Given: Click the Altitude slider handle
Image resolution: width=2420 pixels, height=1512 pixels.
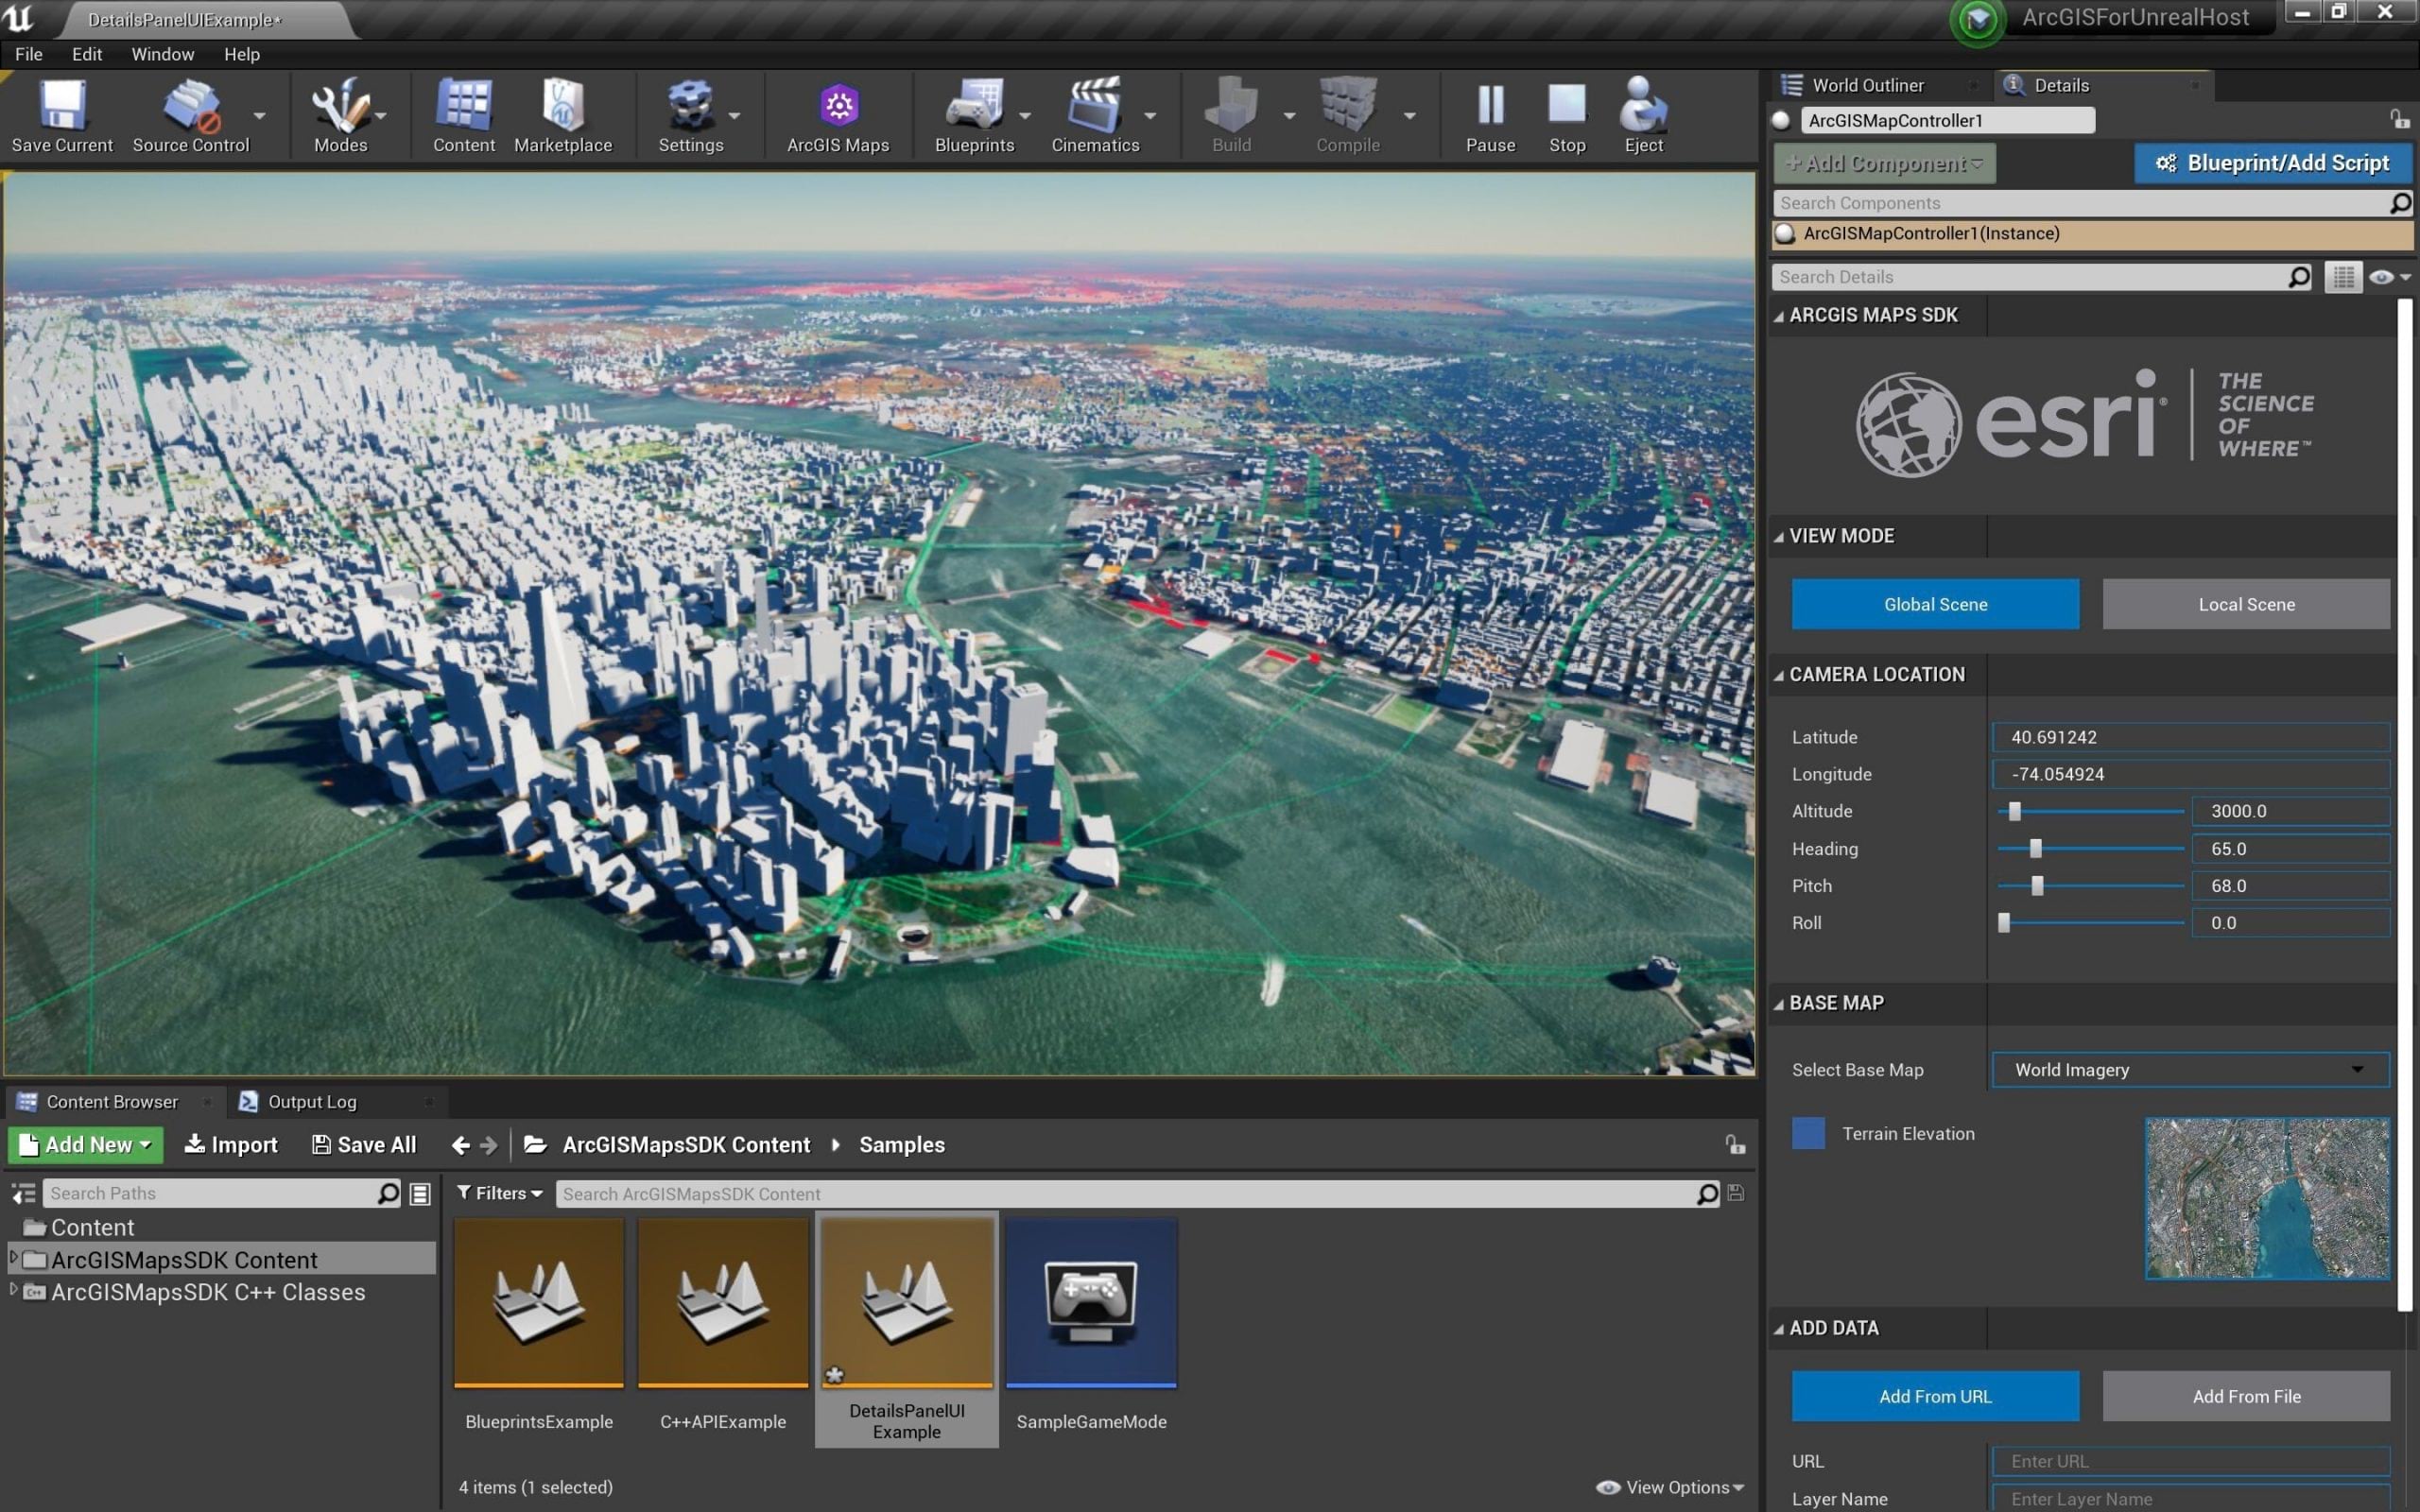Looking at the screenshot, I should pos(2014,811).
